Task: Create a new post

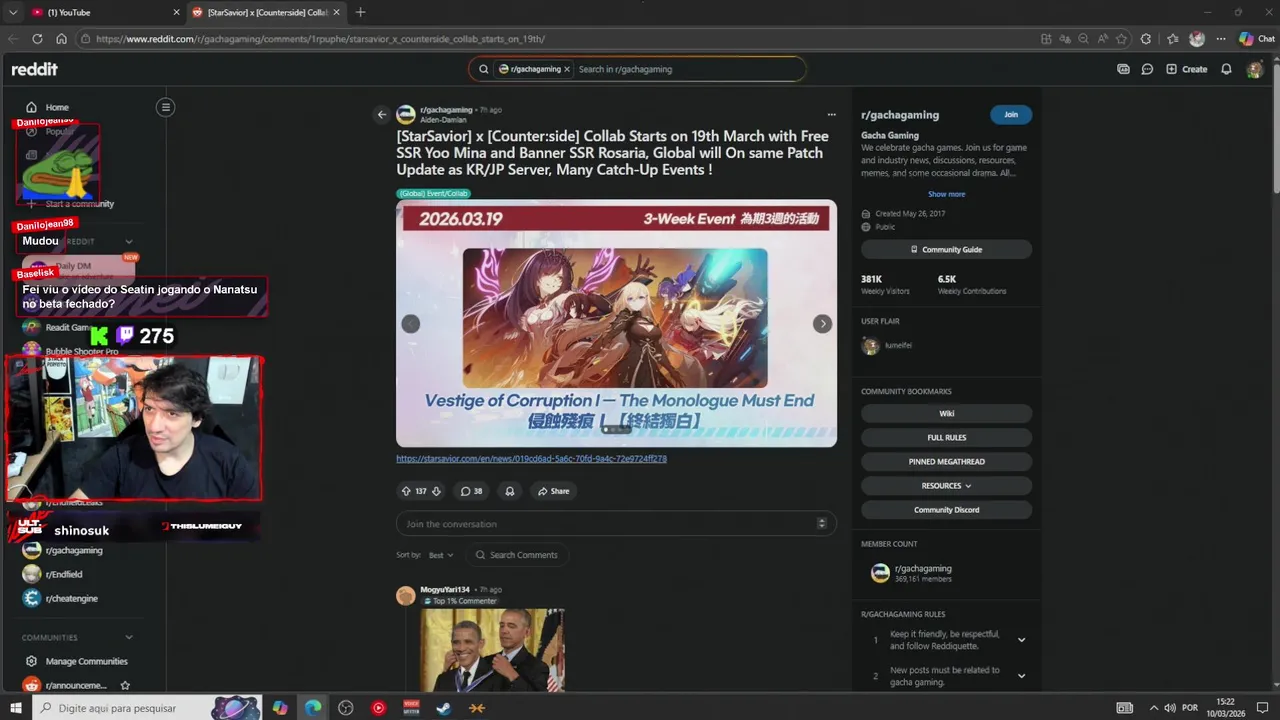Action: 1186,69
